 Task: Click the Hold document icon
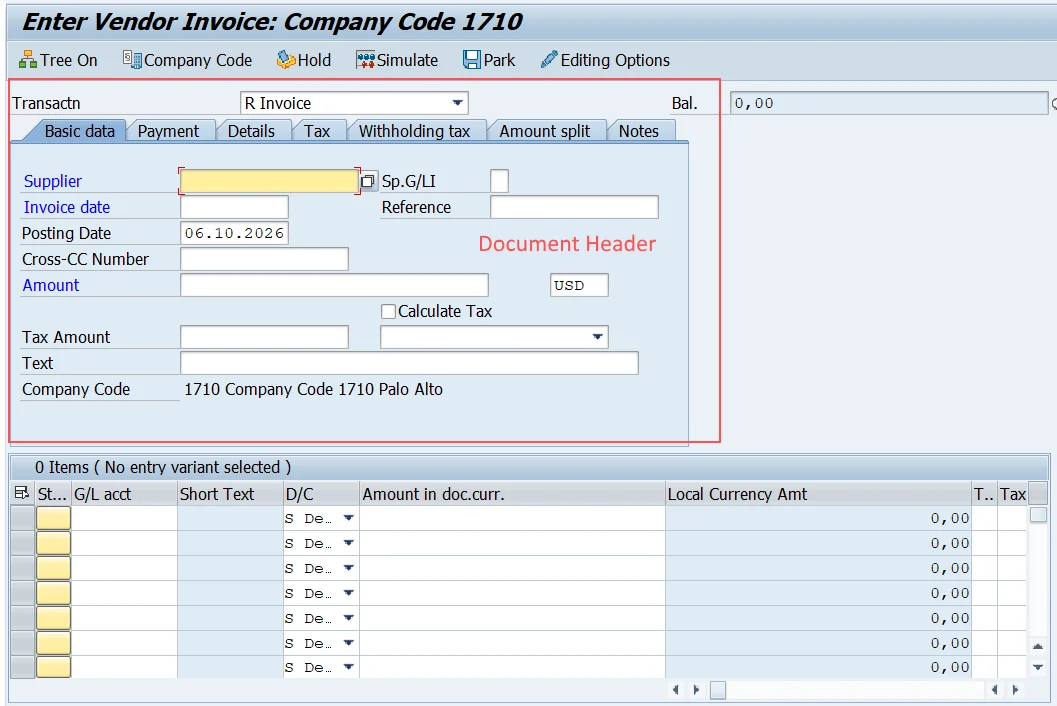coord(286,60)
